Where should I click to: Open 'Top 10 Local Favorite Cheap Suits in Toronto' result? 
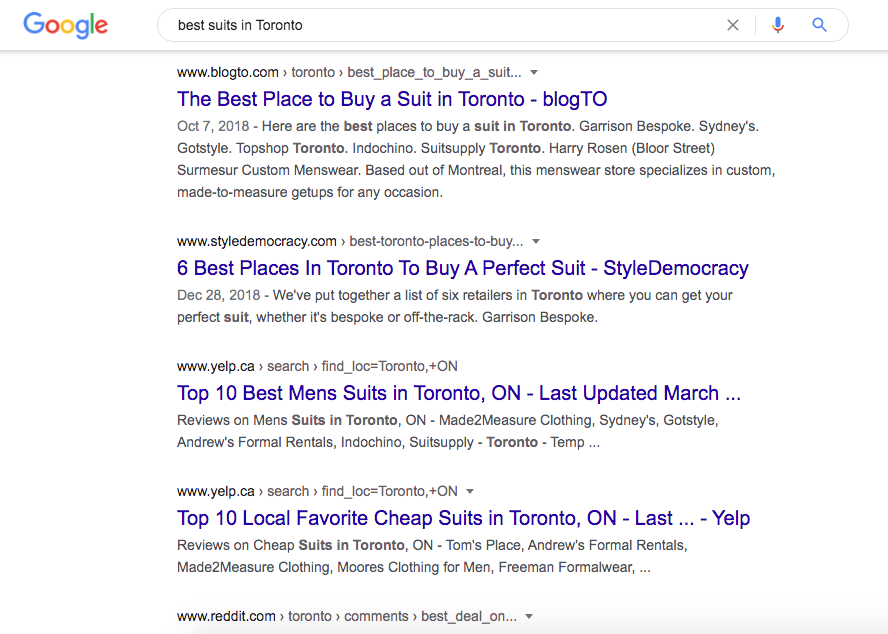click(x=463, y=518)
